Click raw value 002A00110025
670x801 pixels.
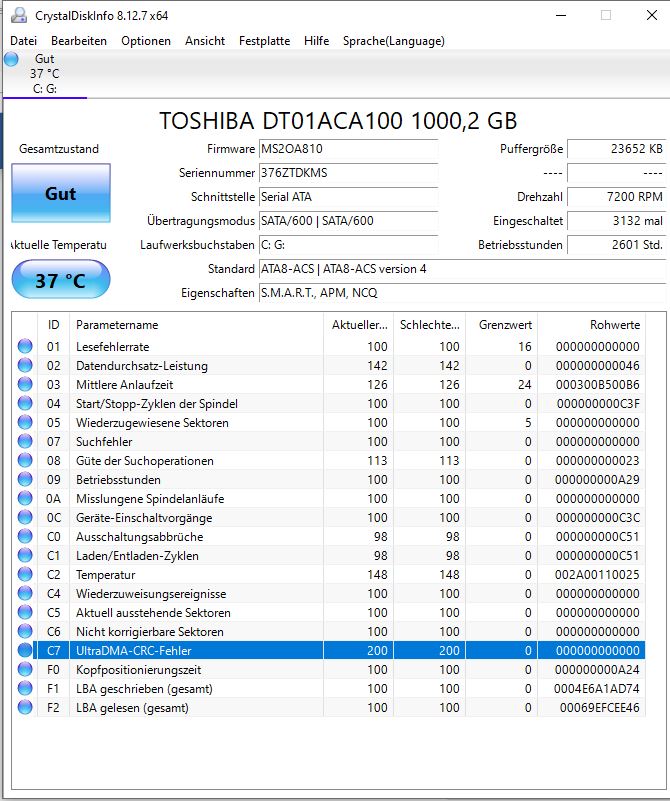(597, 575)
